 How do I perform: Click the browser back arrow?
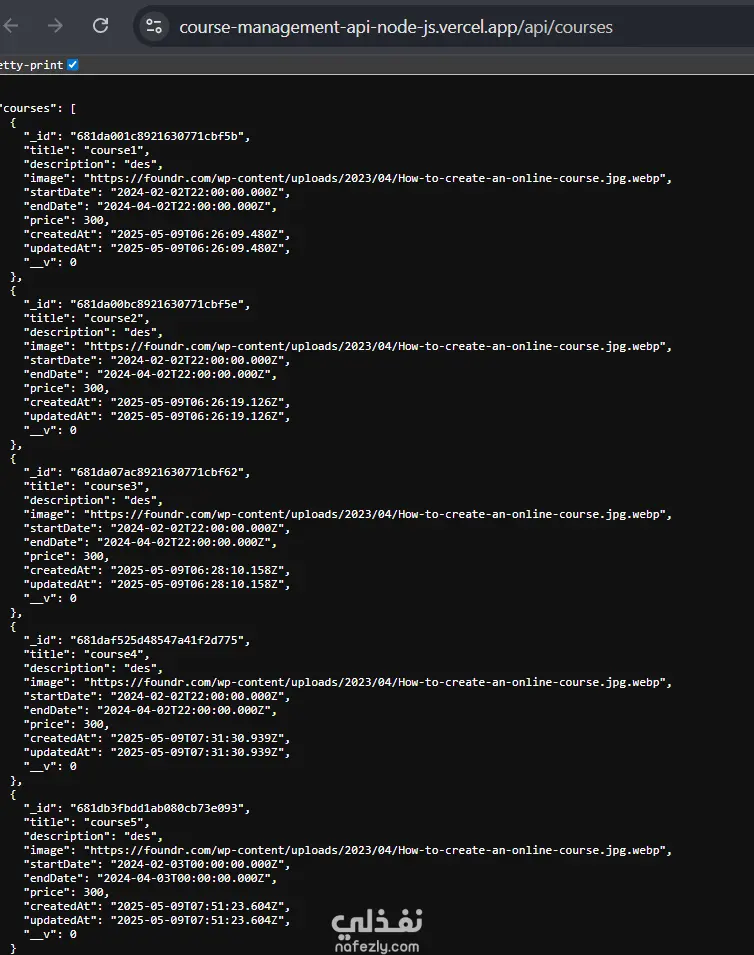(14, 26)
